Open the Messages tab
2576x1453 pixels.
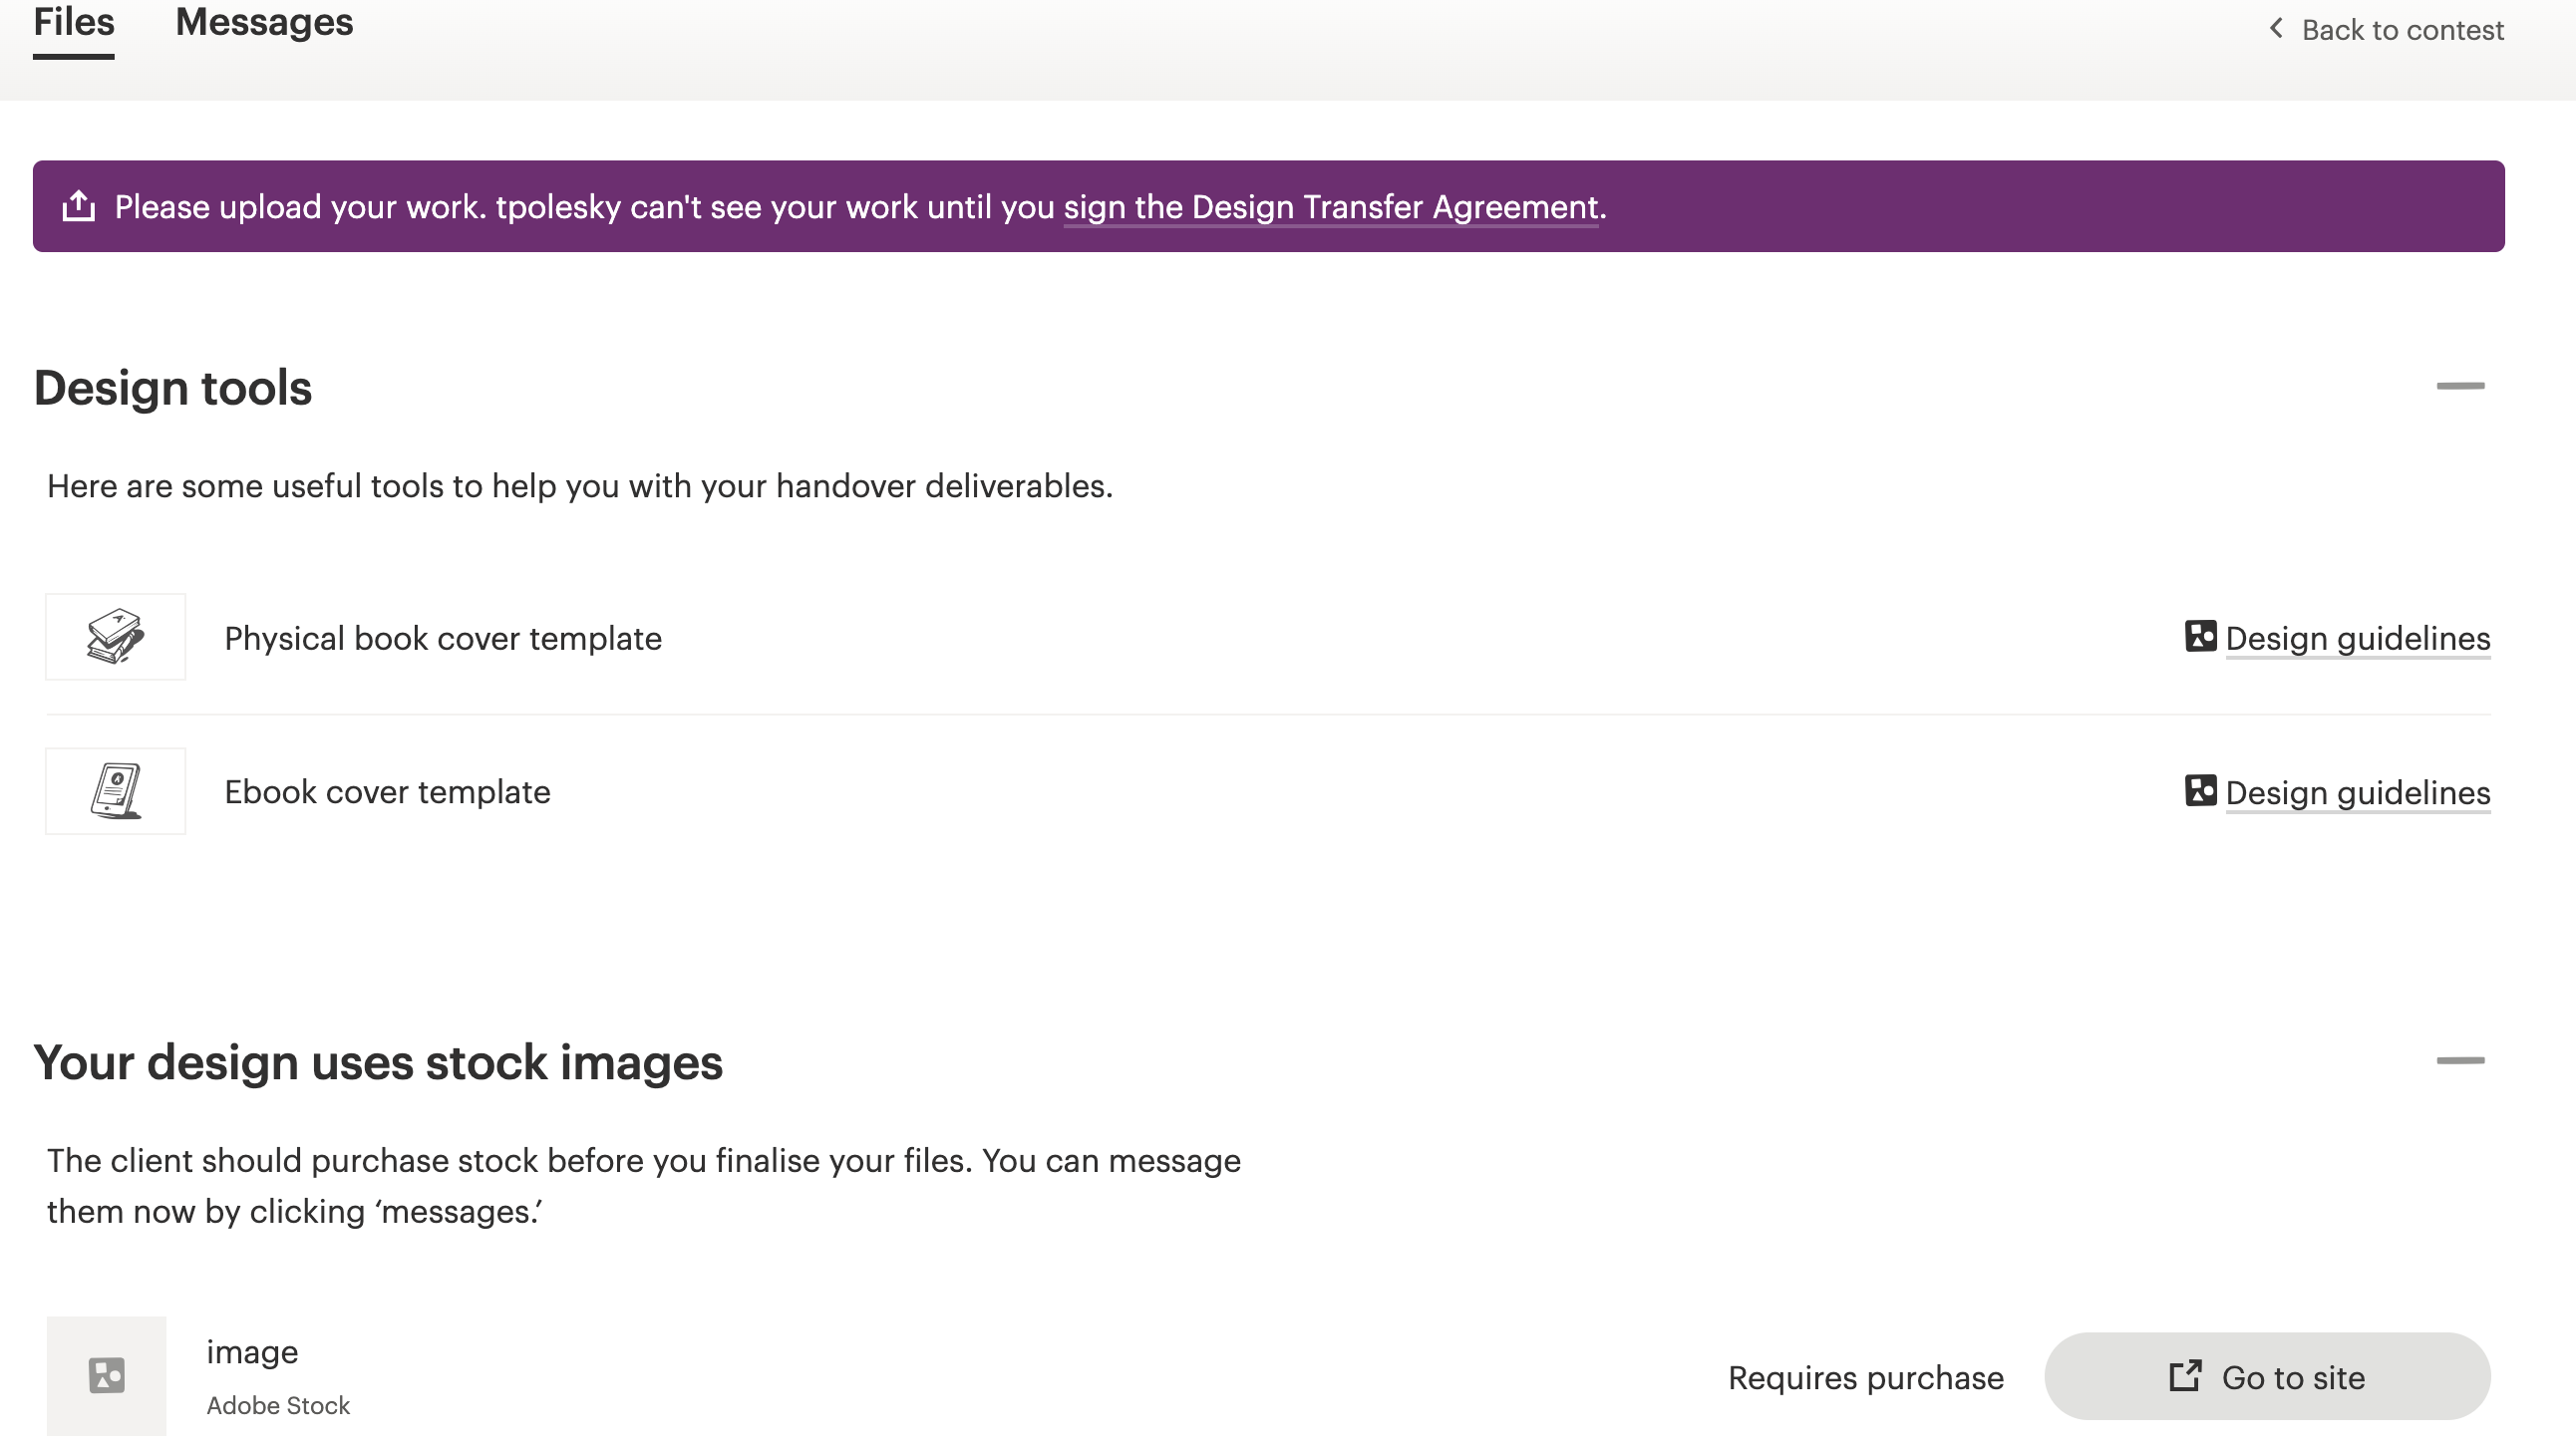264,23
